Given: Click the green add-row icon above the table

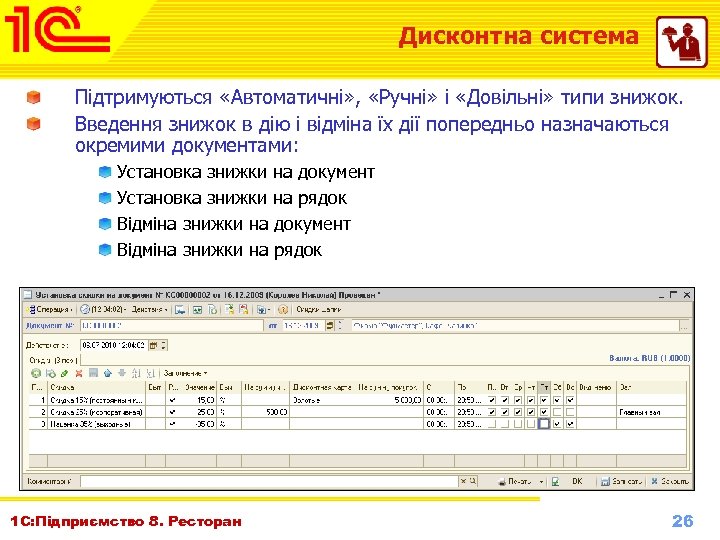Looking at the screenshot, I should (36, 373).
